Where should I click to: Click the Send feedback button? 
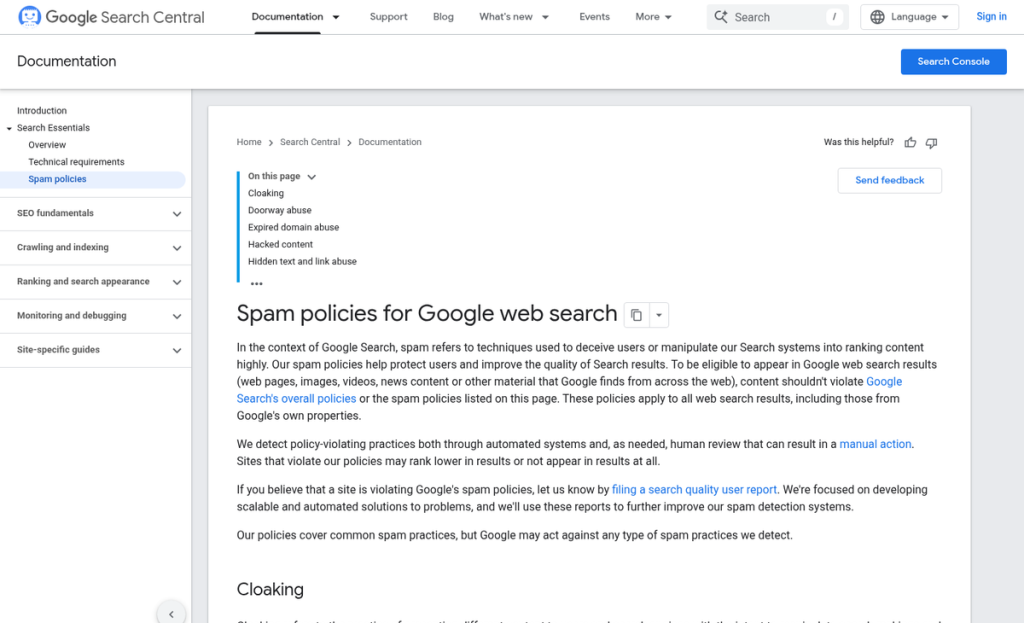pyautogui.click(x=889, y=180)
